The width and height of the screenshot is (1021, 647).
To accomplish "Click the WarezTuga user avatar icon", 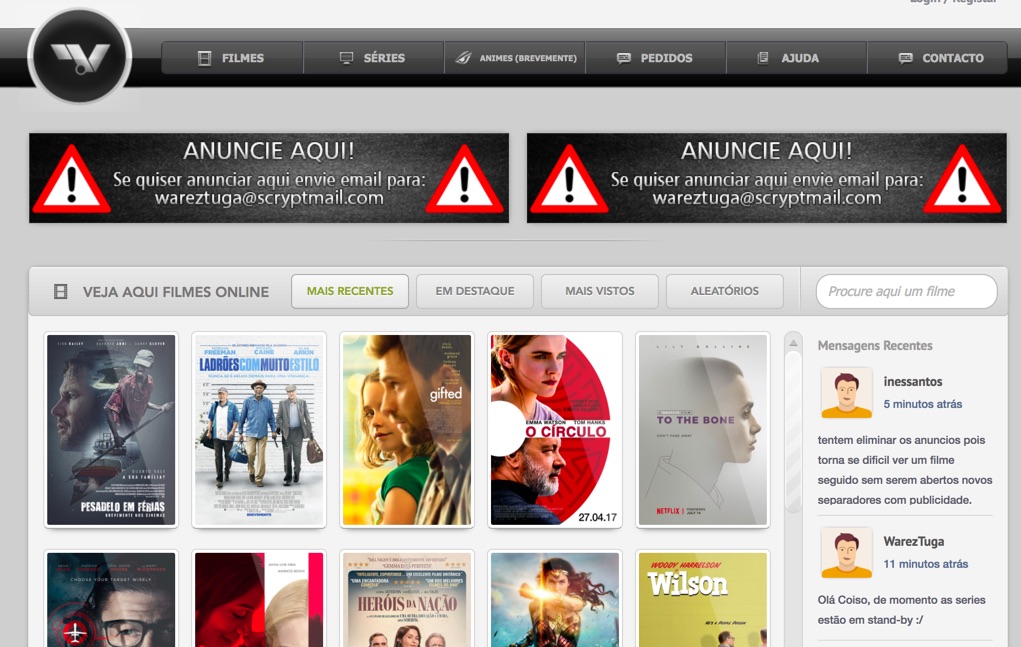I will [846, 553].
